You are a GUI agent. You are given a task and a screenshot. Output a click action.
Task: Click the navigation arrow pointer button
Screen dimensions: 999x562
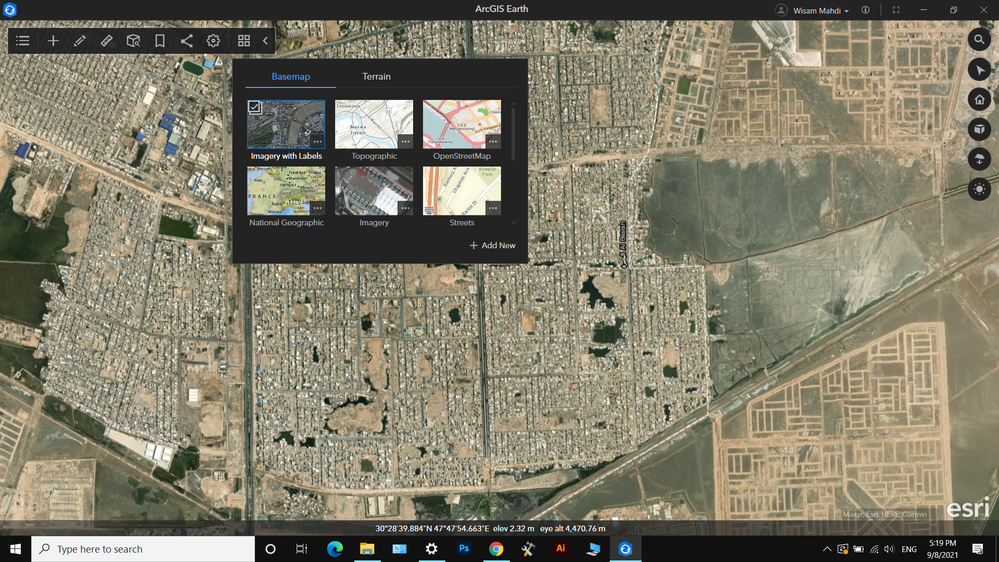[x=979, y=69]
